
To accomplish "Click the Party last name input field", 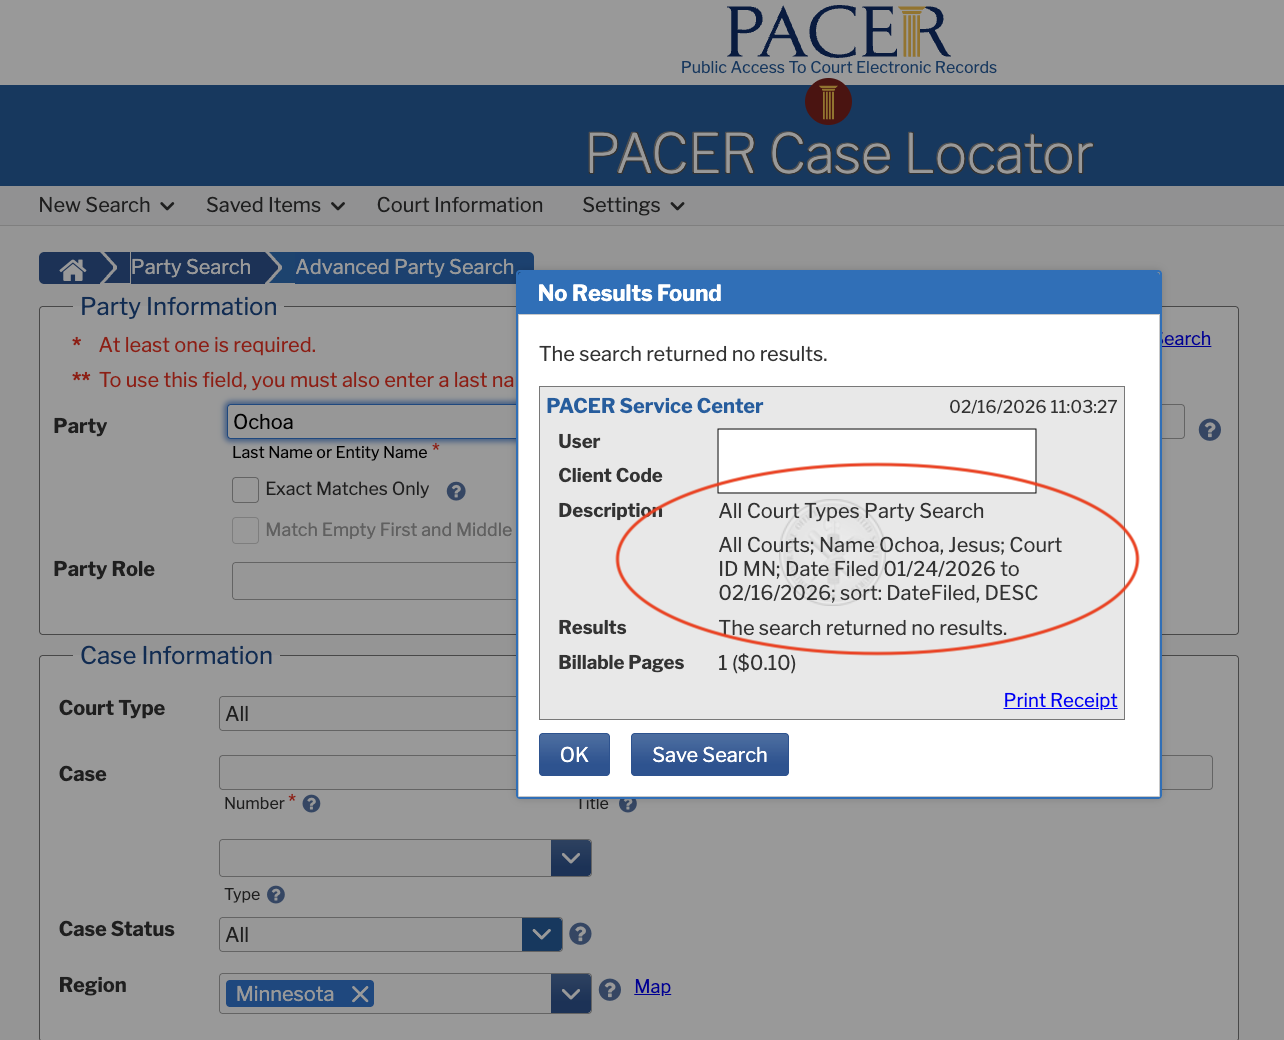I will click(x=372, y=422).
